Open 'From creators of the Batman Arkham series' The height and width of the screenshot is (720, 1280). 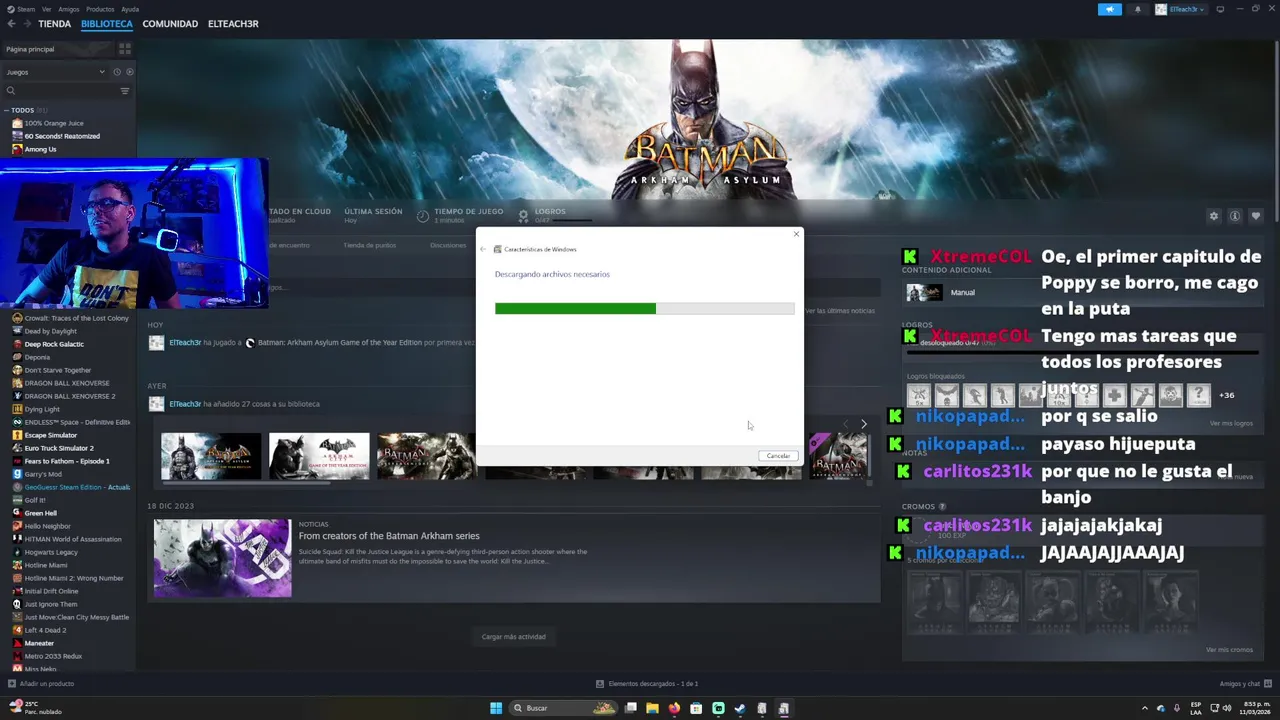click(x=389, y=536)
